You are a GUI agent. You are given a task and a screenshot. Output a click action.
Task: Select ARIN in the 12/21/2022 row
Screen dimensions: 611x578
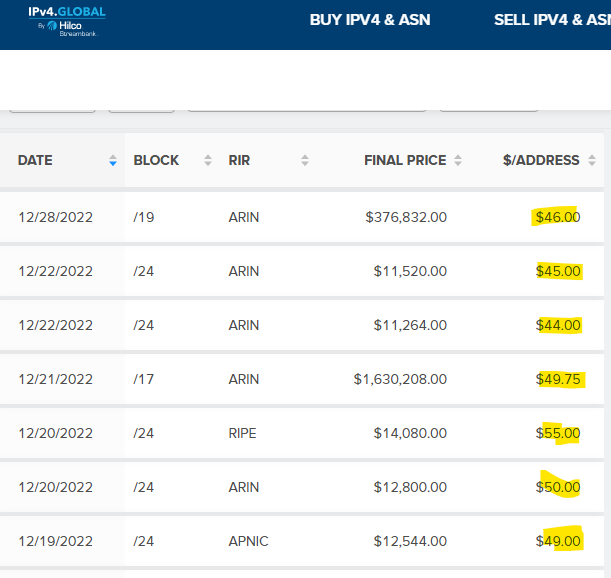[x=244, y=379]
